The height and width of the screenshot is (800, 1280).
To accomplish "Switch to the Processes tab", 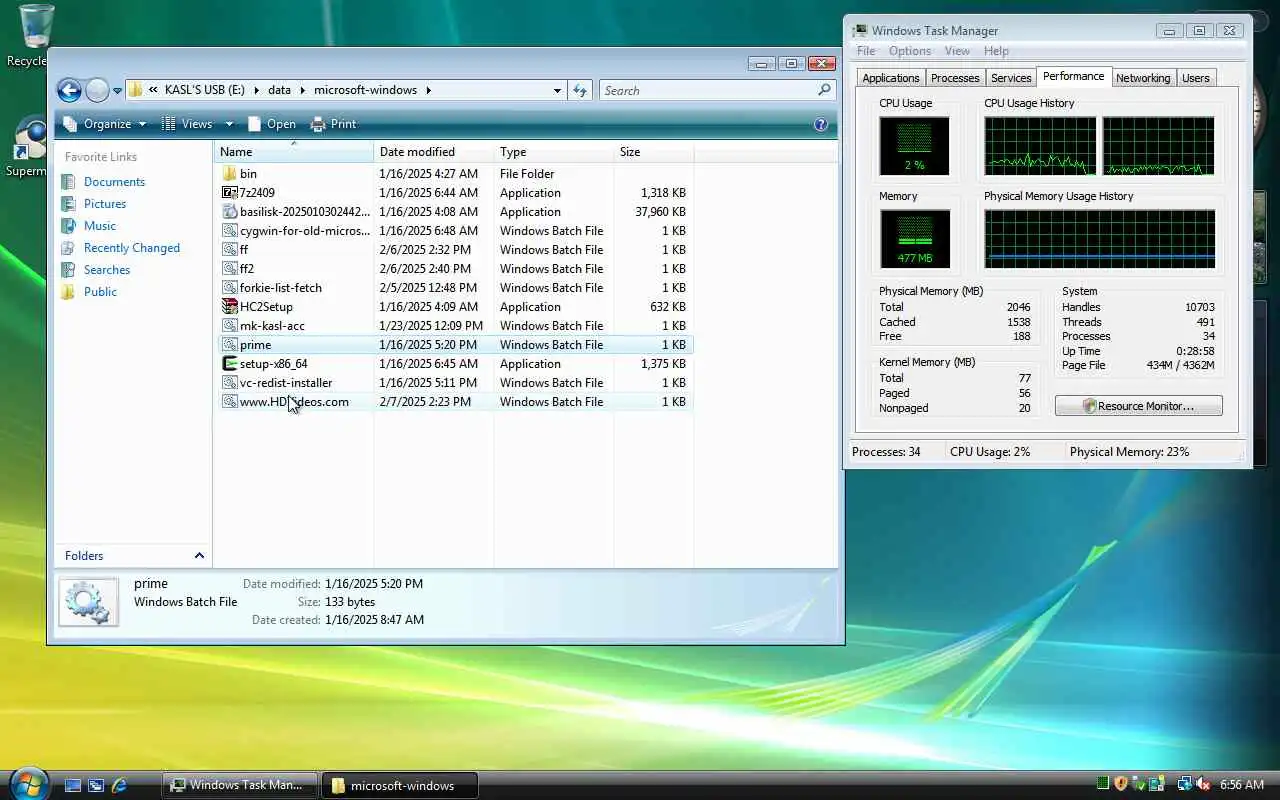I will 955,78.
